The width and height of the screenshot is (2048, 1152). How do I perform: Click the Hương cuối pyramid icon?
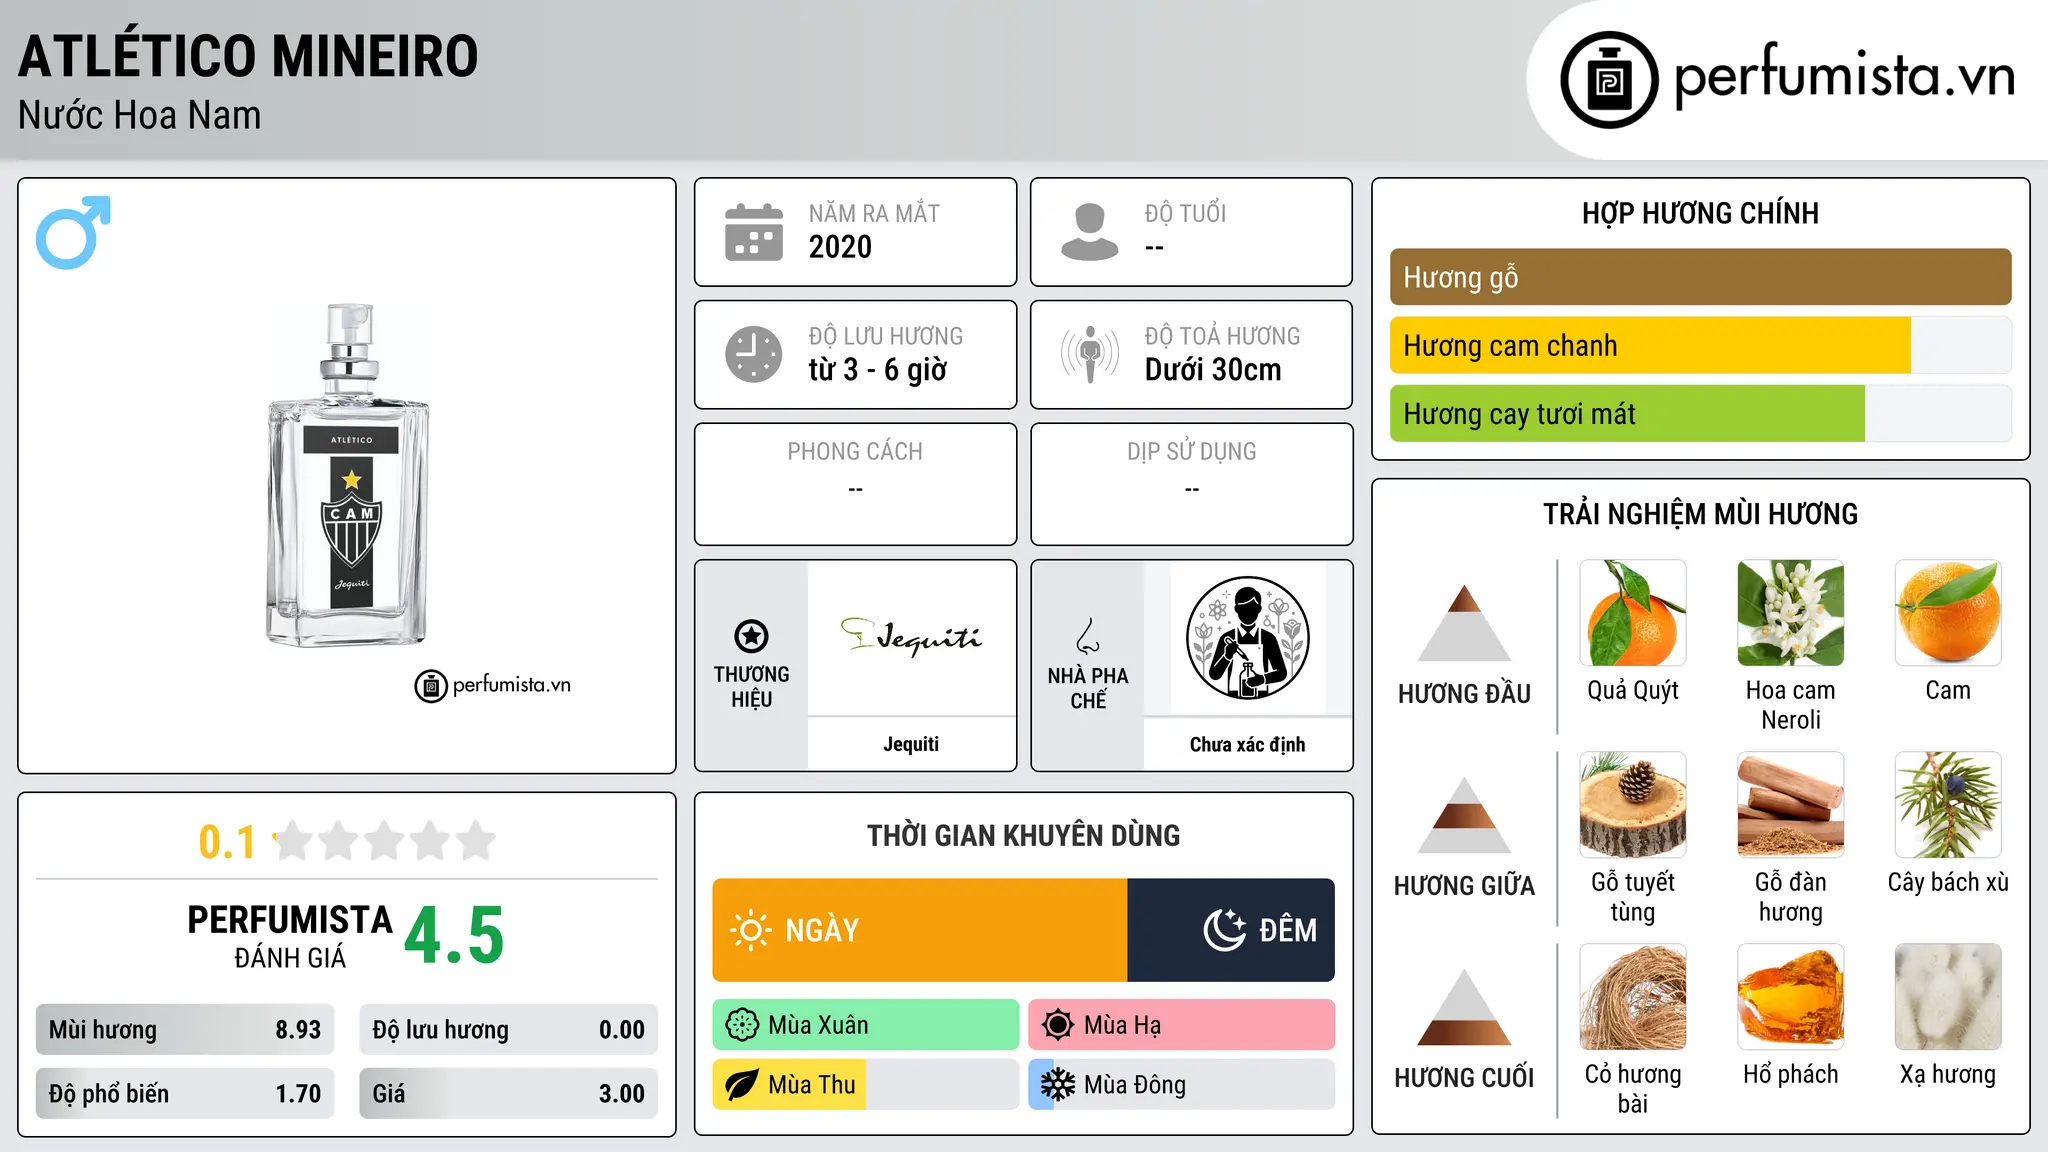point(1465,1007)
